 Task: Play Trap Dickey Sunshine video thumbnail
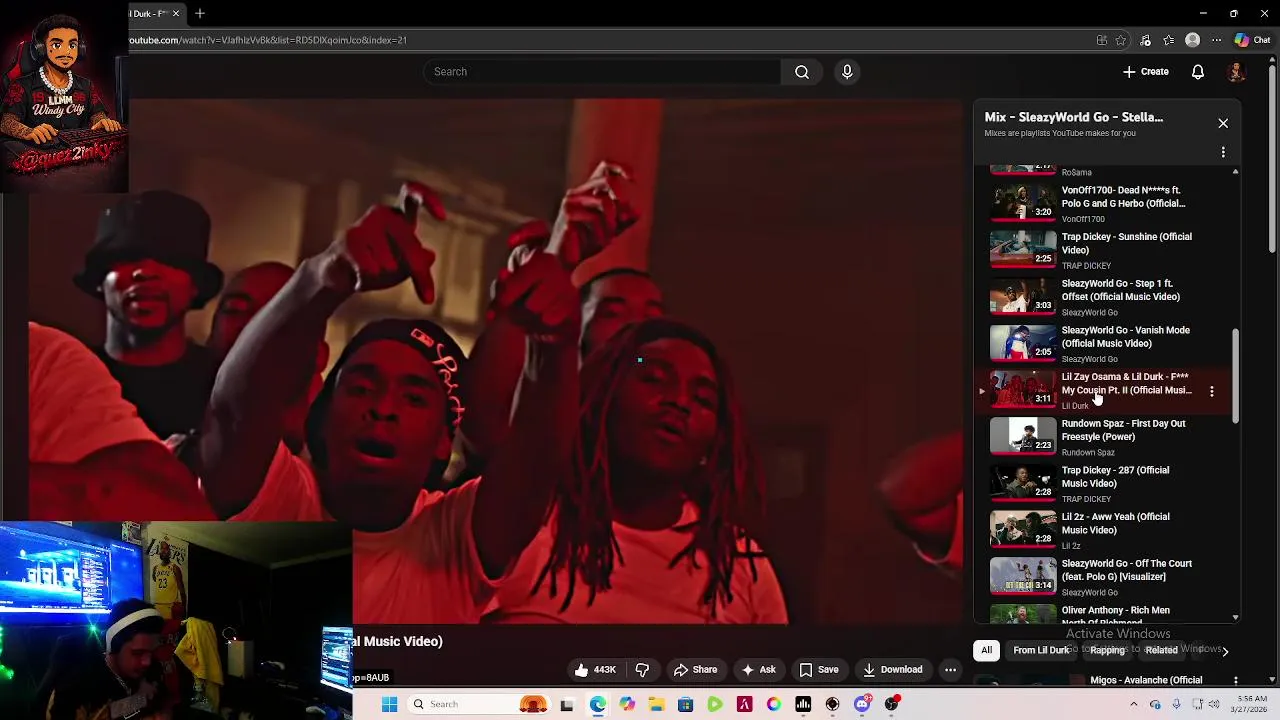point(1023,249)
